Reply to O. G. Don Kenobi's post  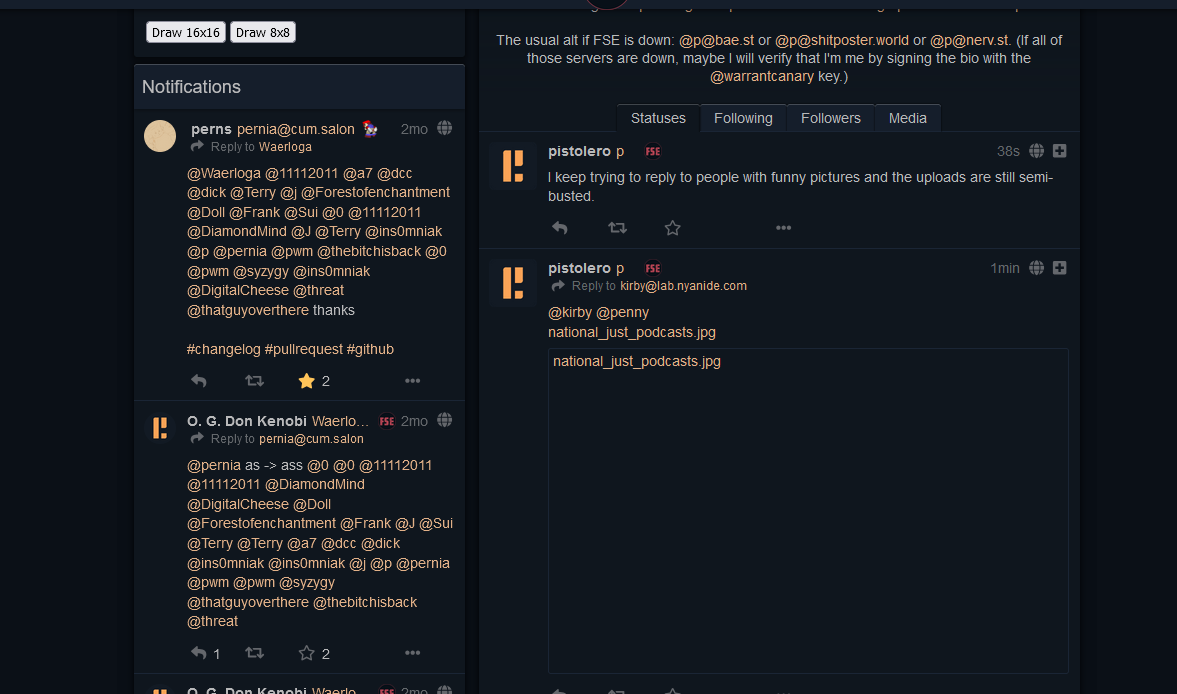(x=199, y=653)
